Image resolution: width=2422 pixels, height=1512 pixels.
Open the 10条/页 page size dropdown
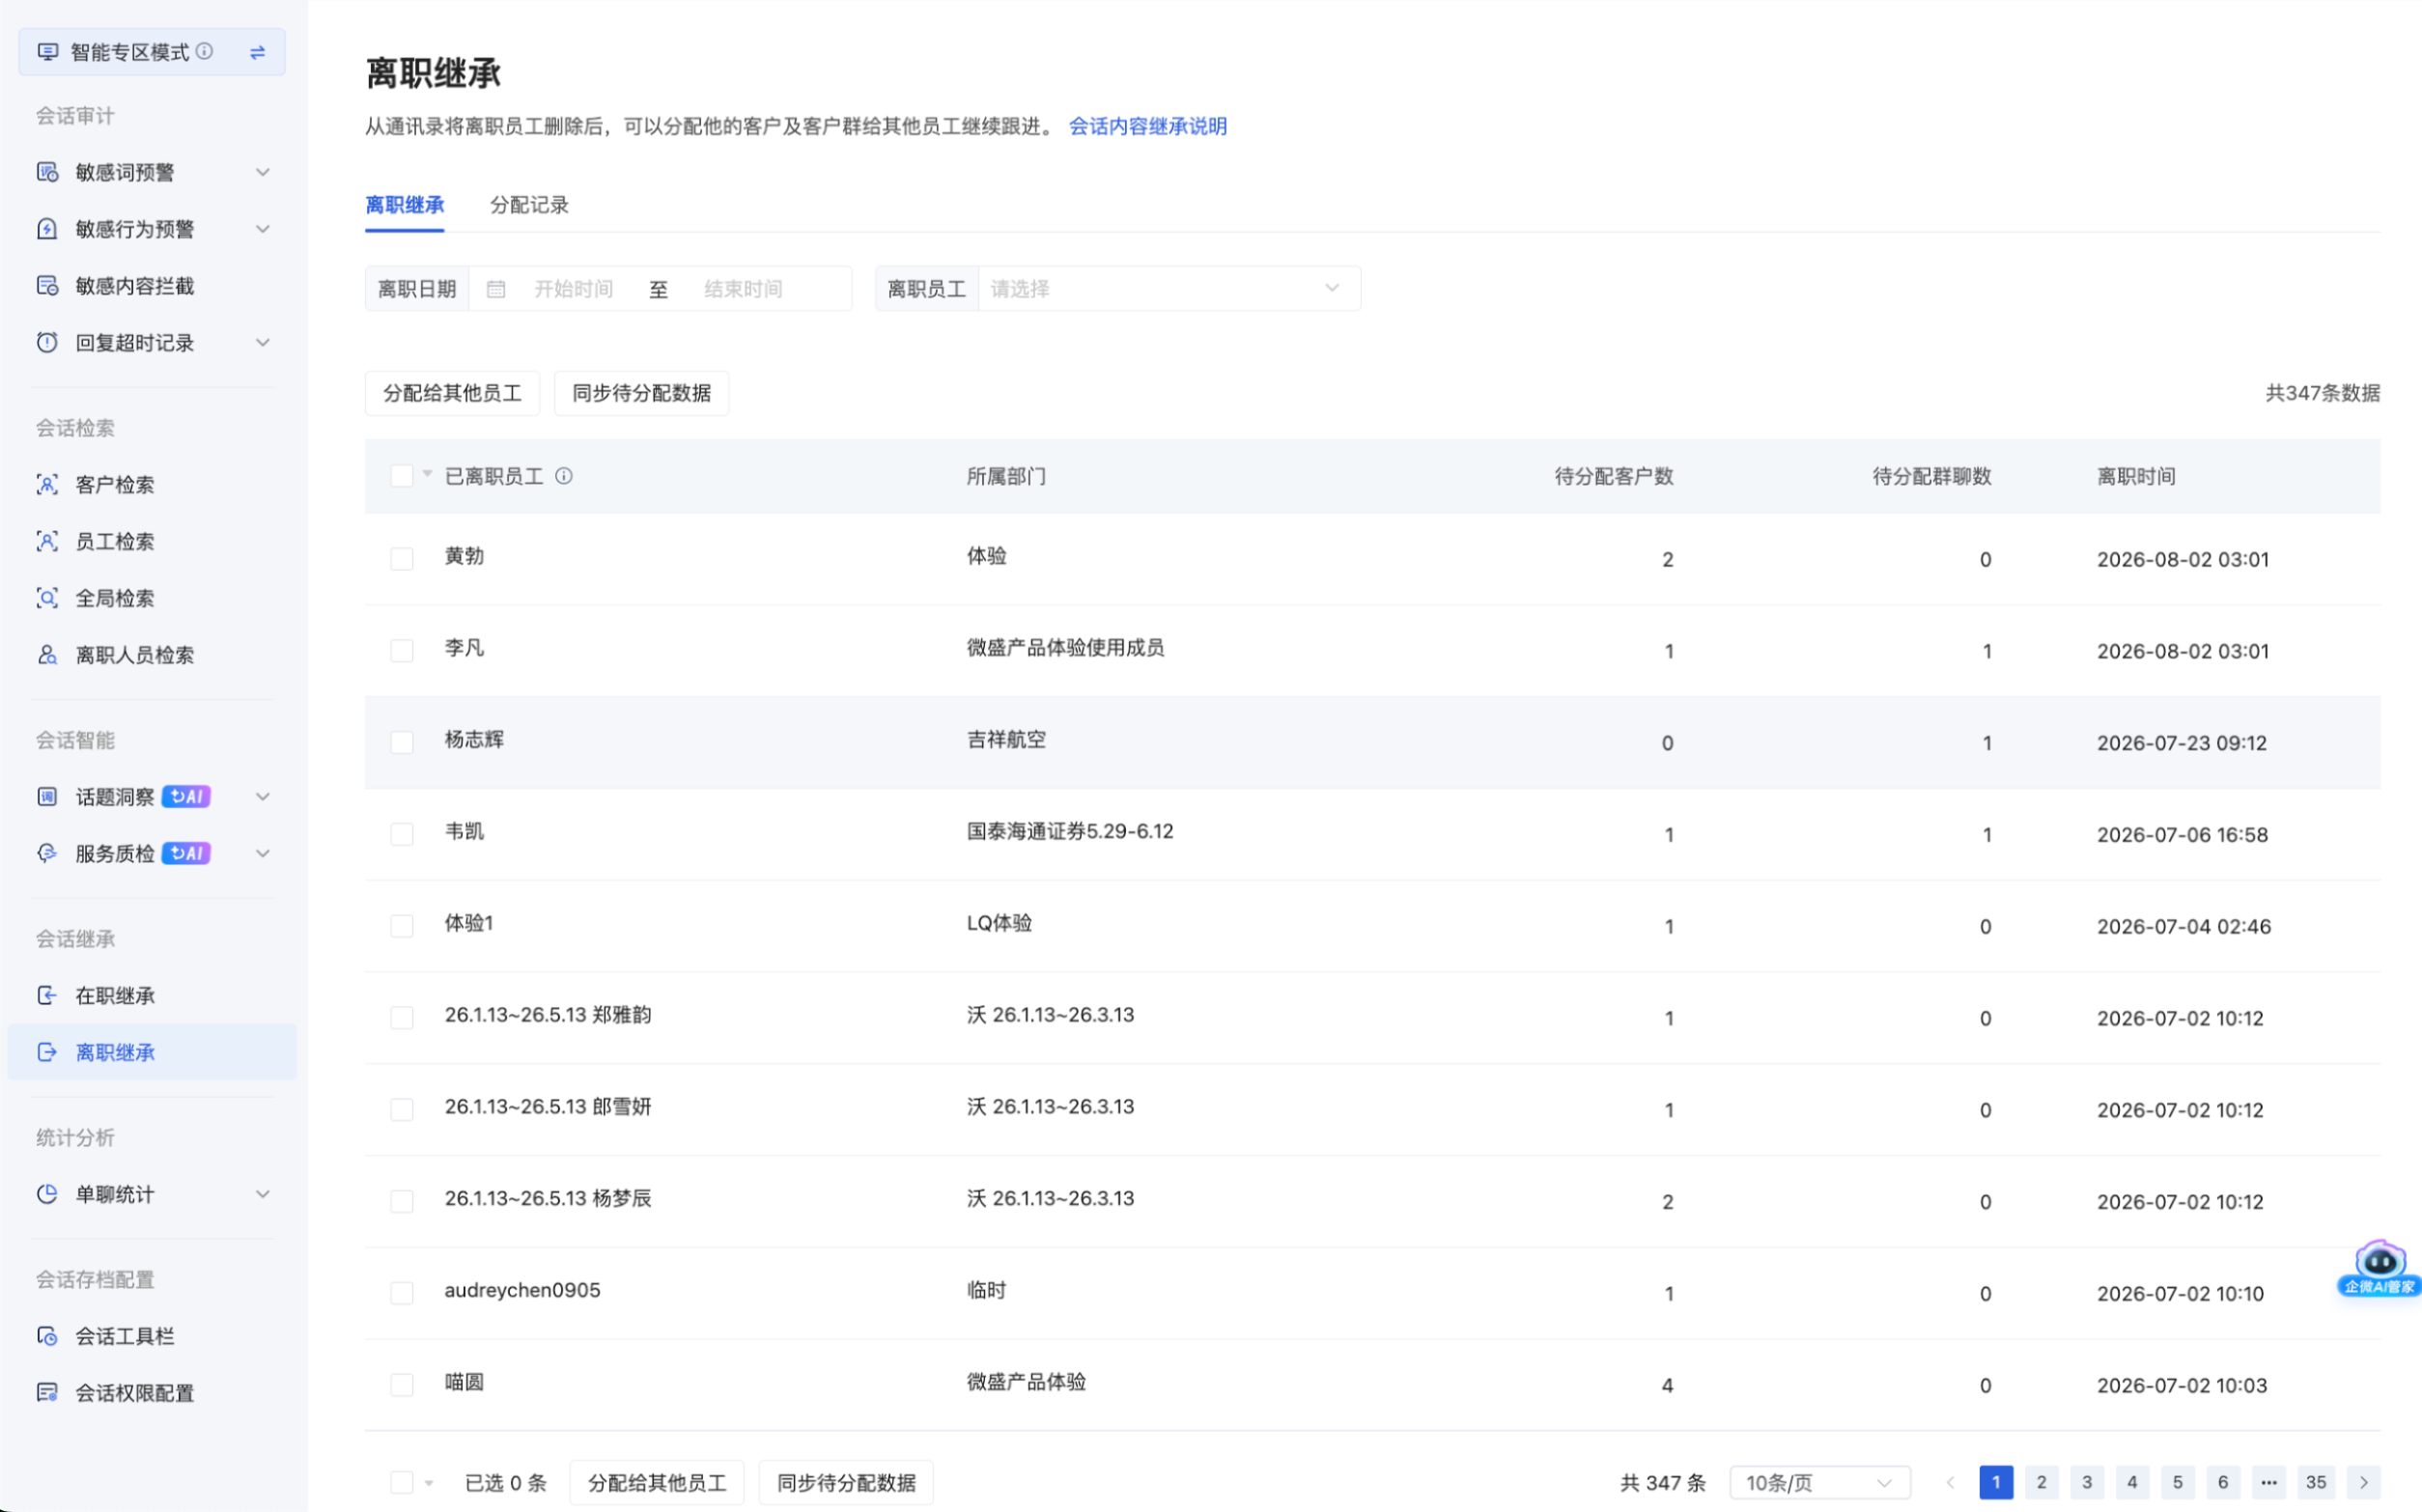pos(1819,1482)
